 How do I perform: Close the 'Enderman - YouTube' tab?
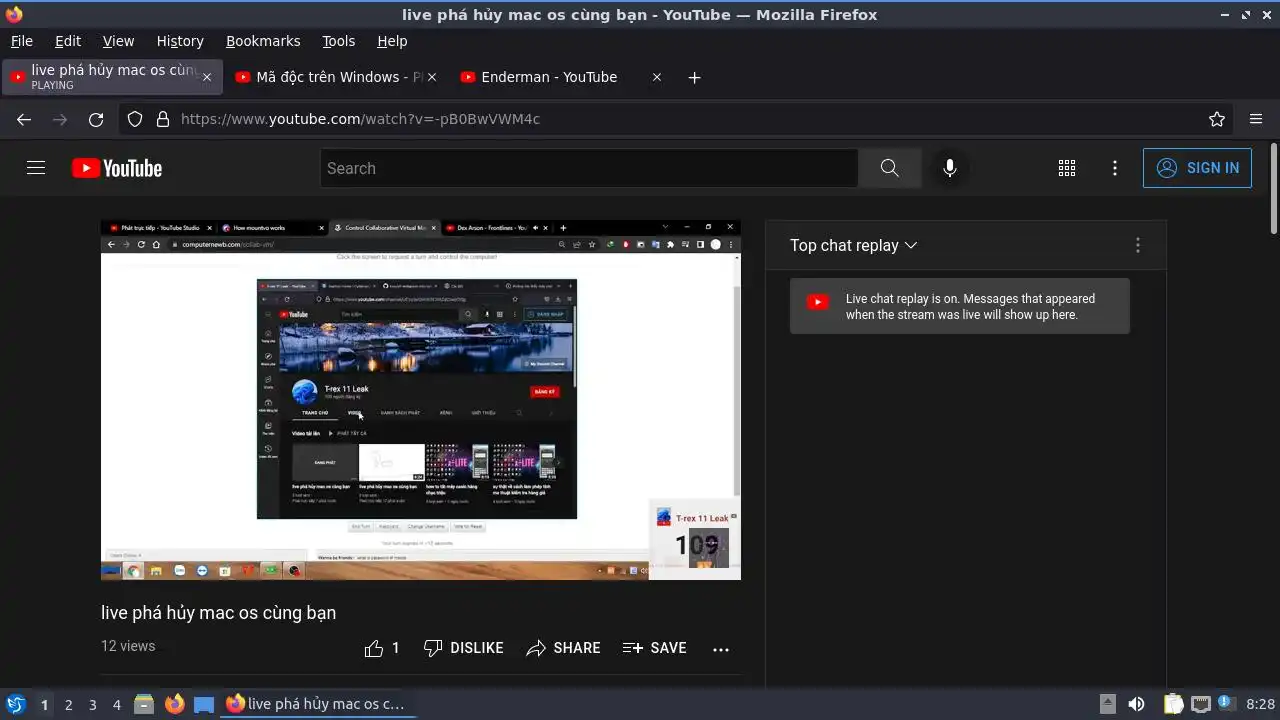click(657, 77)
